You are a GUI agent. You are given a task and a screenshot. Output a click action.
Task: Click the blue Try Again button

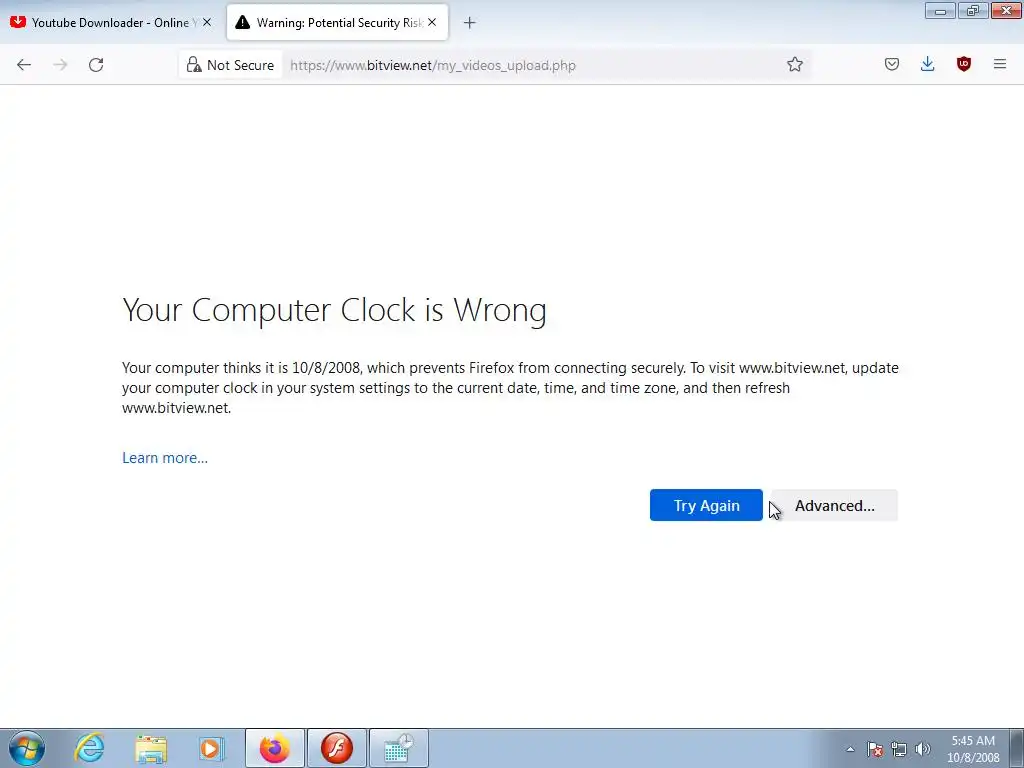(x=706, y=505)
